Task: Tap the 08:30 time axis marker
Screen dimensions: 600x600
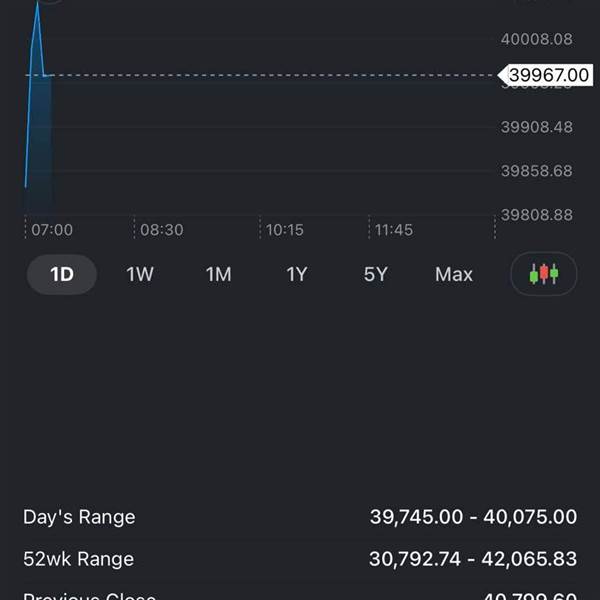Action: 161,230
